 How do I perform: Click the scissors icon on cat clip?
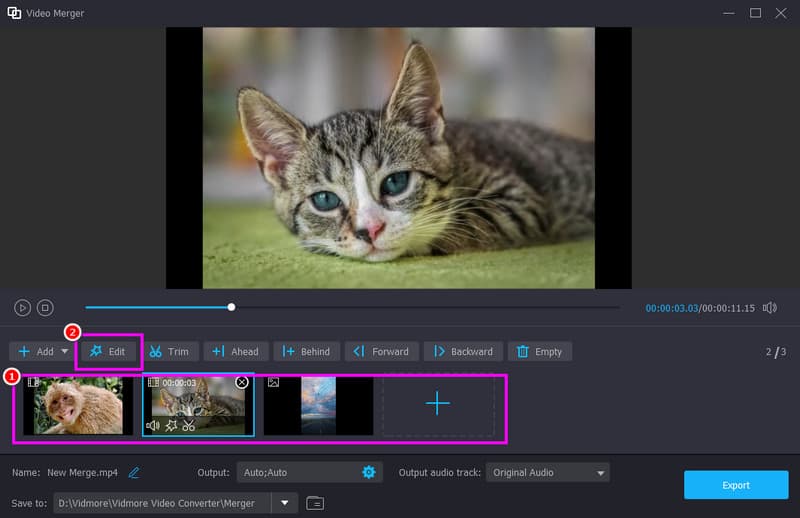189,425
